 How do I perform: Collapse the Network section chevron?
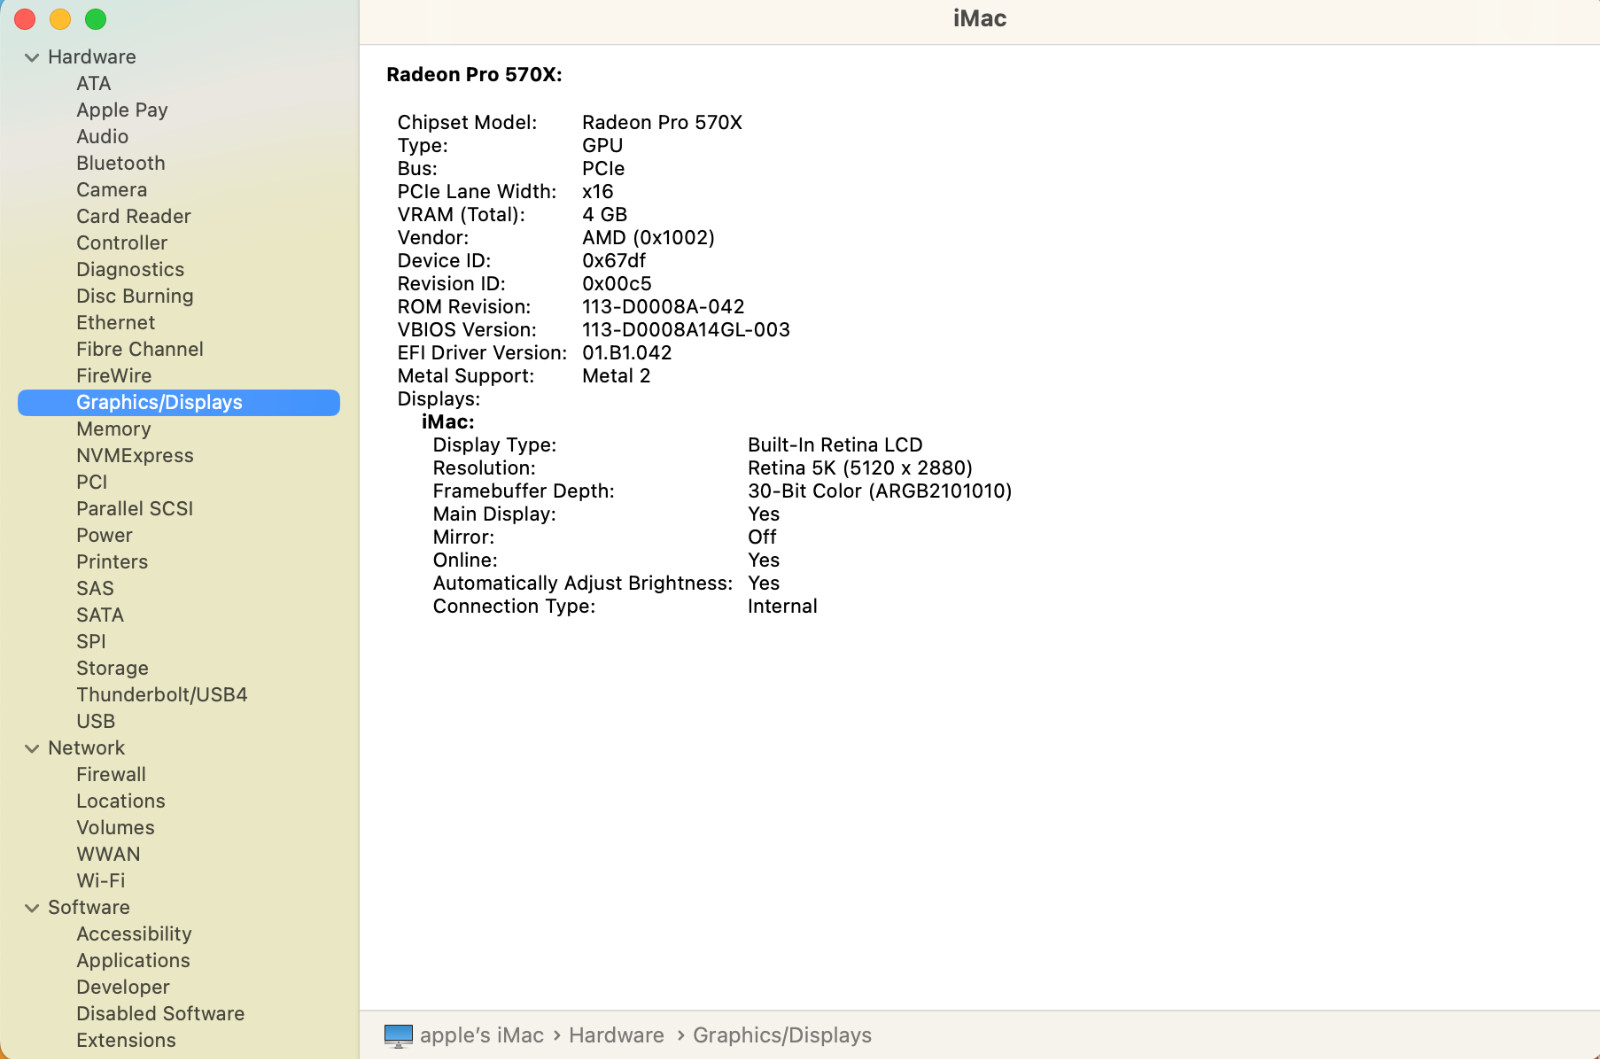[32, 749]
